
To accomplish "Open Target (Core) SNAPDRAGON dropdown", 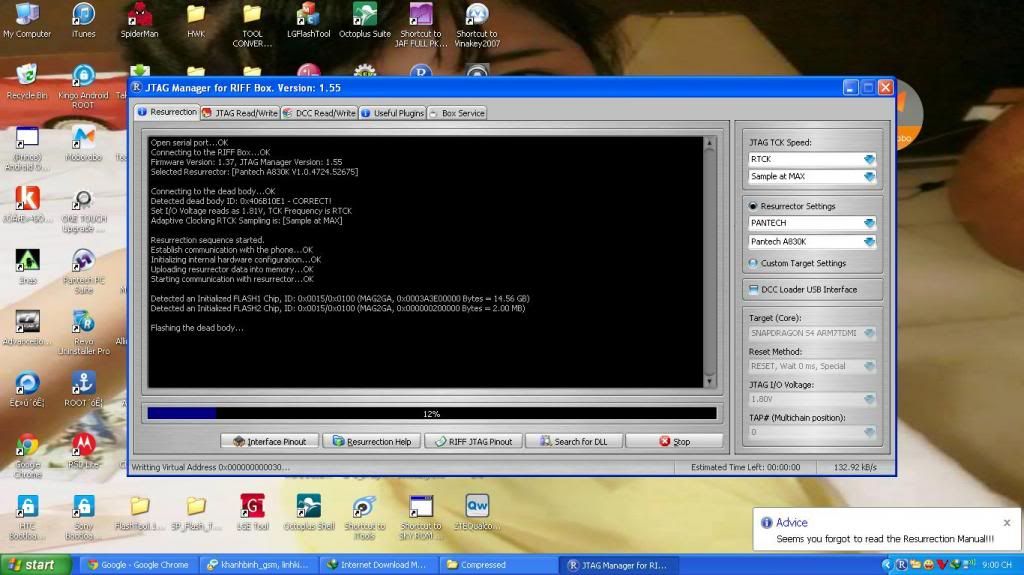I will click(869, 333).
